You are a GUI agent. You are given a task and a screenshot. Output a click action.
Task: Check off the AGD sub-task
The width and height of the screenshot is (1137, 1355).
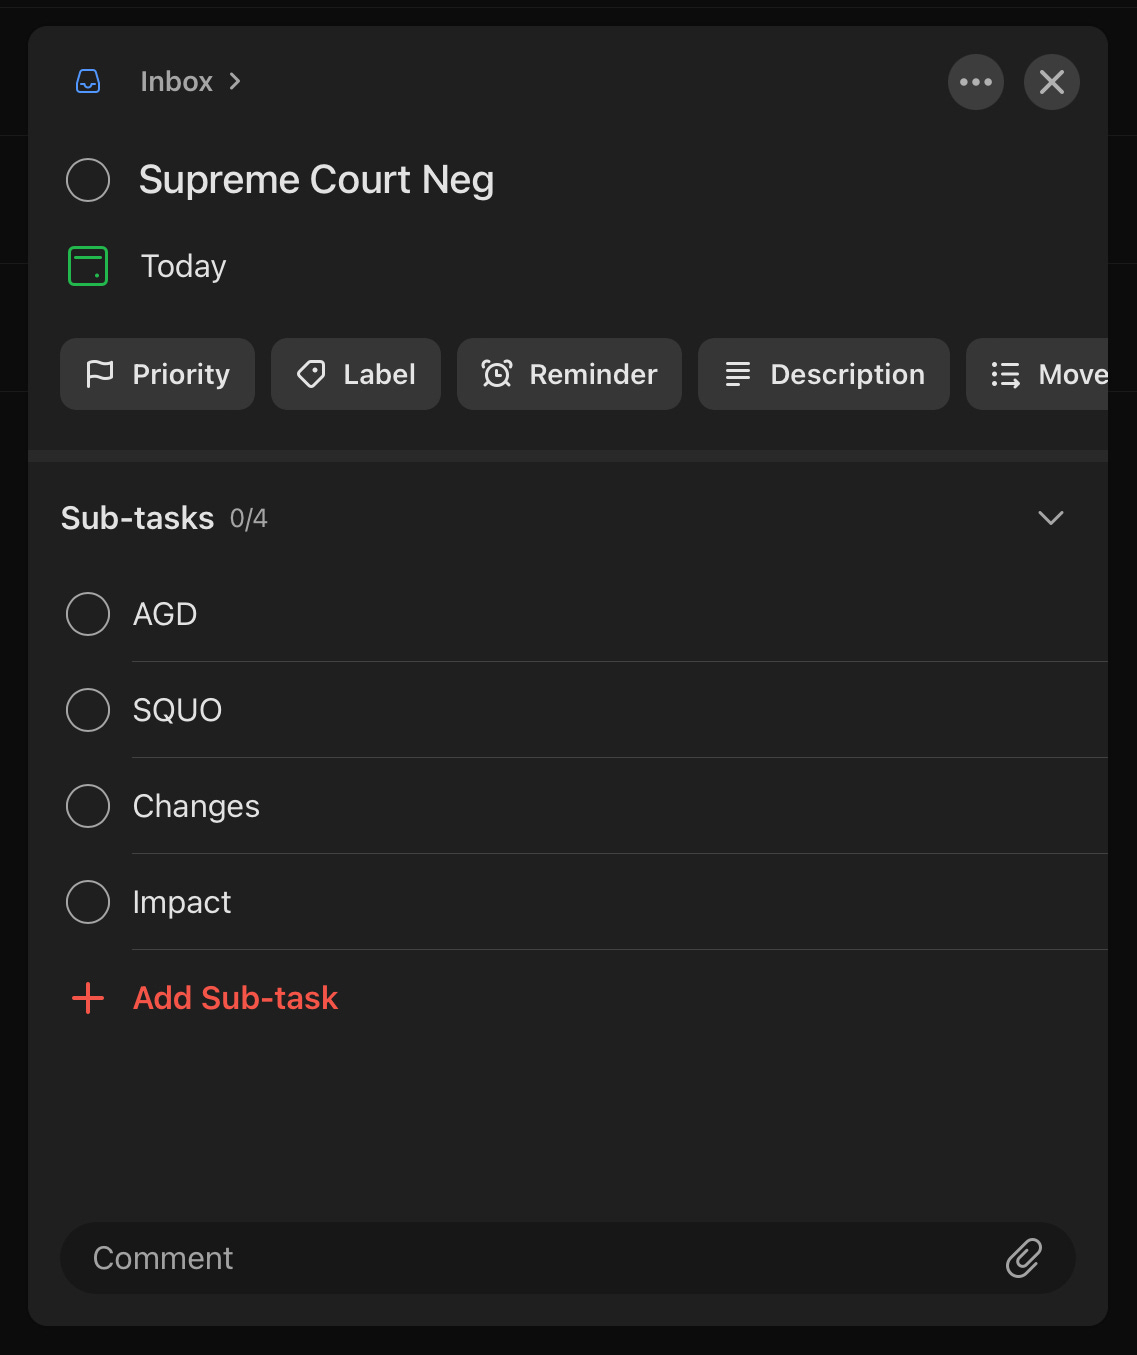(88, 614)
